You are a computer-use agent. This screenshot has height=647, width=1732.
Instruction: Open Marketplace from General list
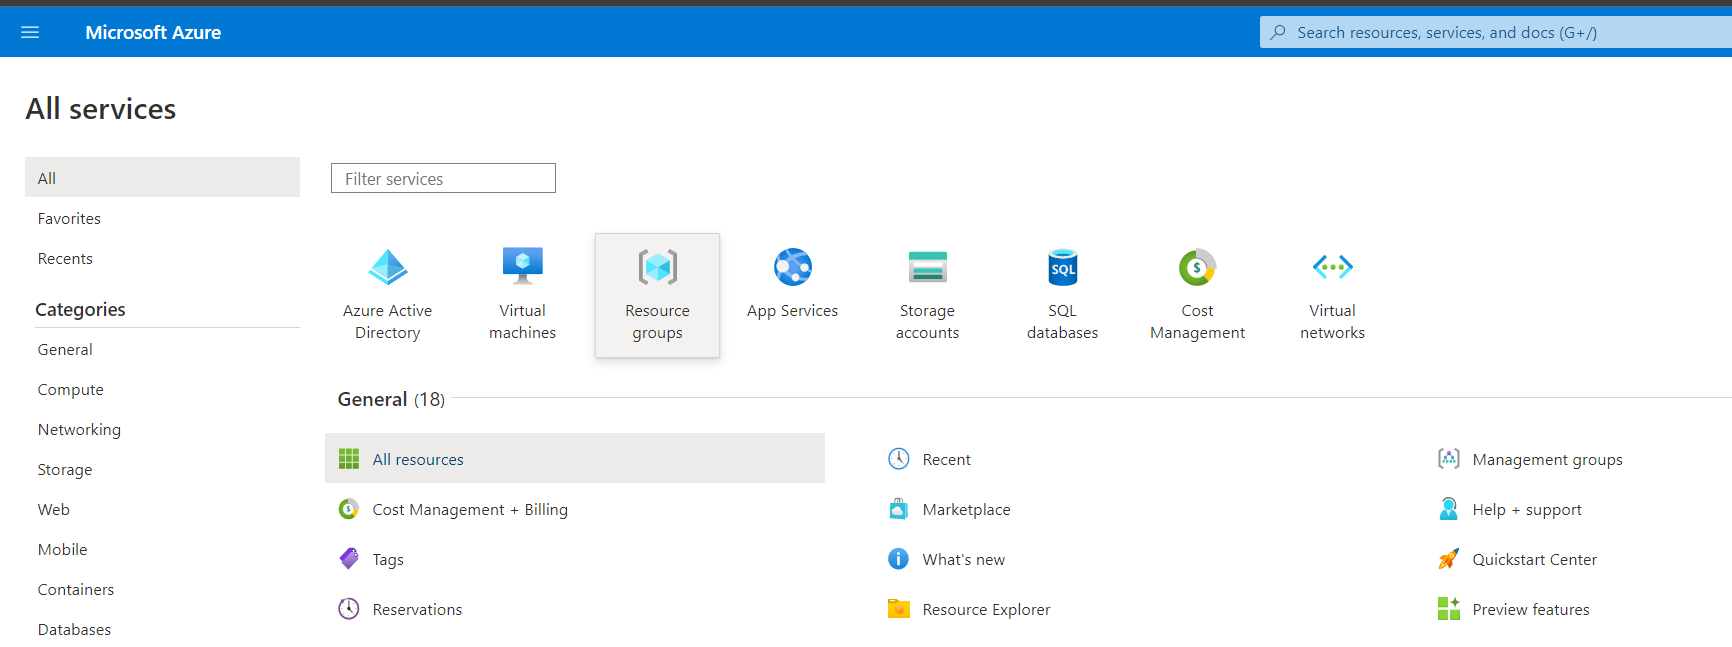coord(966,509)
